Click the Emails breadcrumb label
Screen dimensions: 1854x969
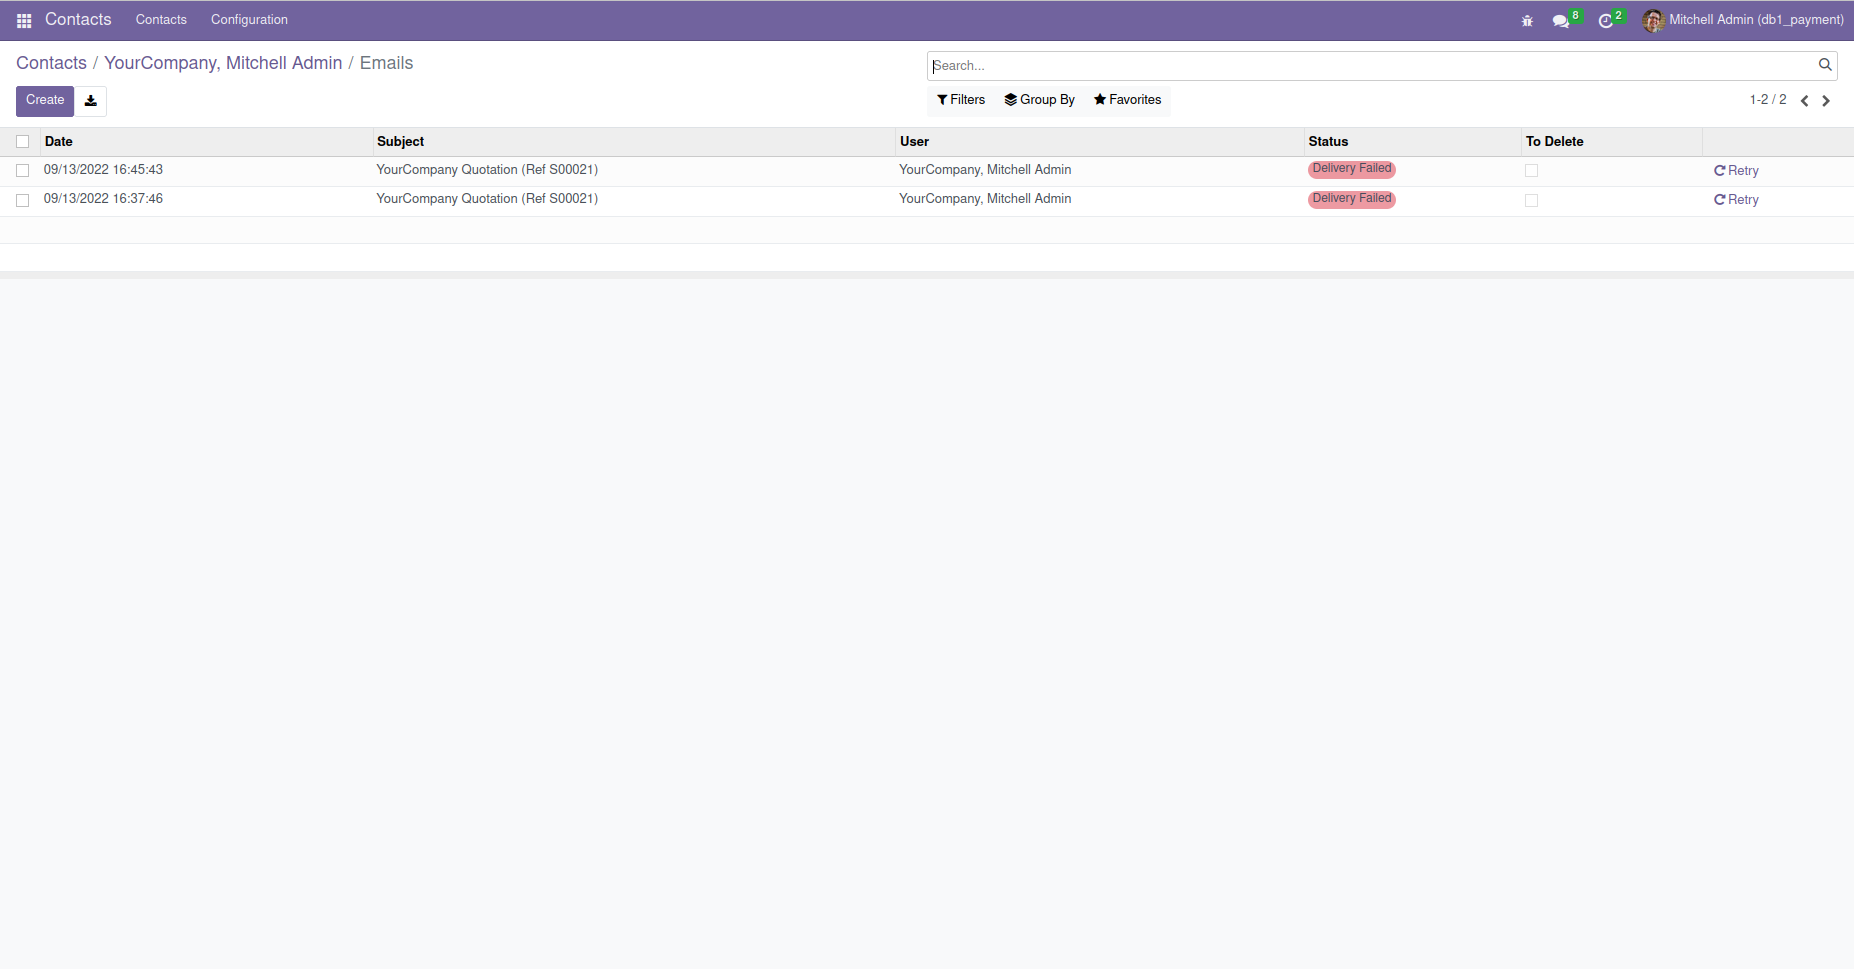point(386,63)
